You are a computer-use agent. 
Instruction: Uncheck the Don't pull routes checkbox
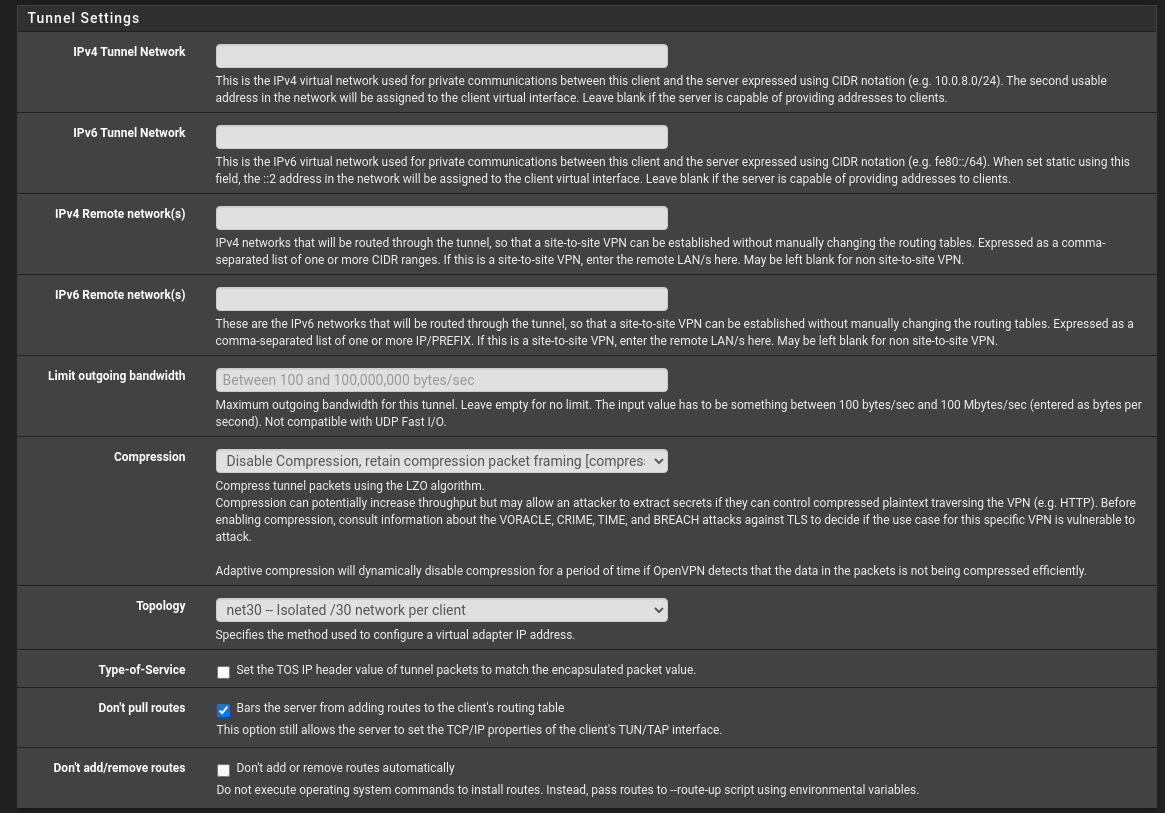tap(223, 710)
